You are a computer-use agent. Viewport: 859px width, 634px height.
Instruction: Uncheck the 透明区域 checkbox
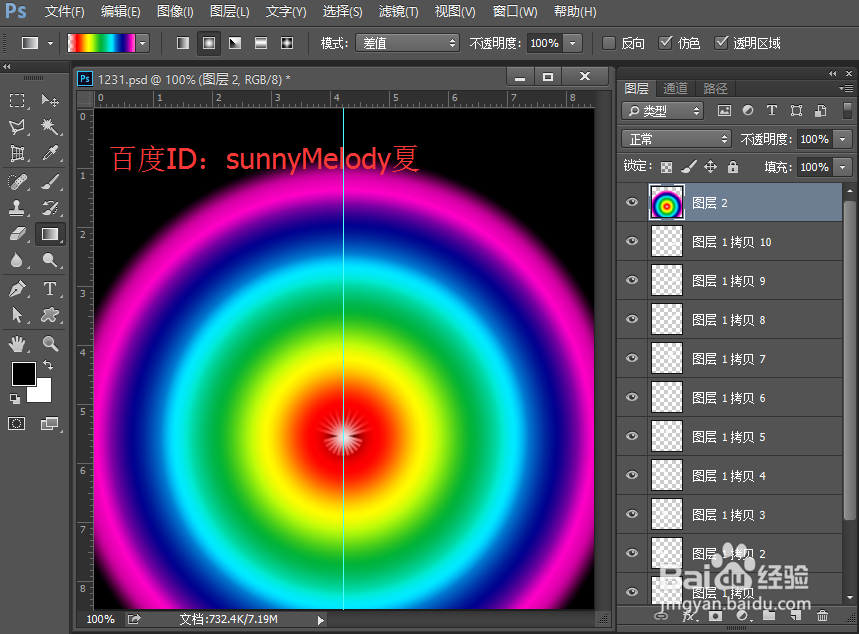click(x=721, y=43)
